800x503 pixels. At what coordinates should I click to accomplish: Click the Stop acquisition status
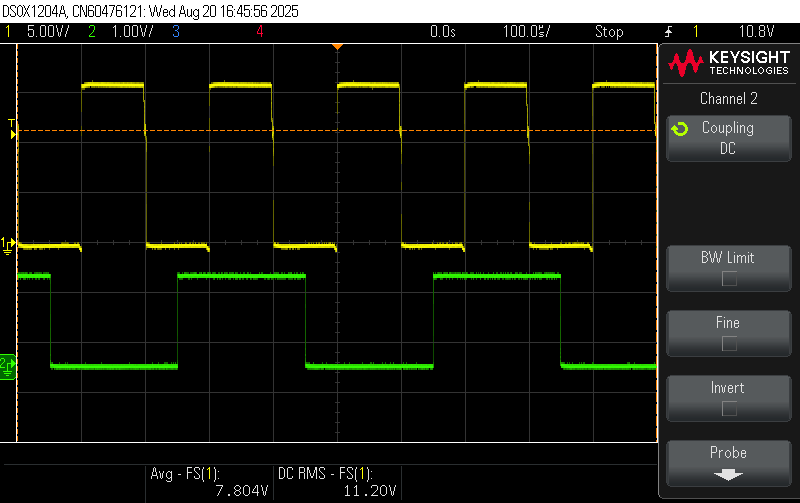click(609, 32)
